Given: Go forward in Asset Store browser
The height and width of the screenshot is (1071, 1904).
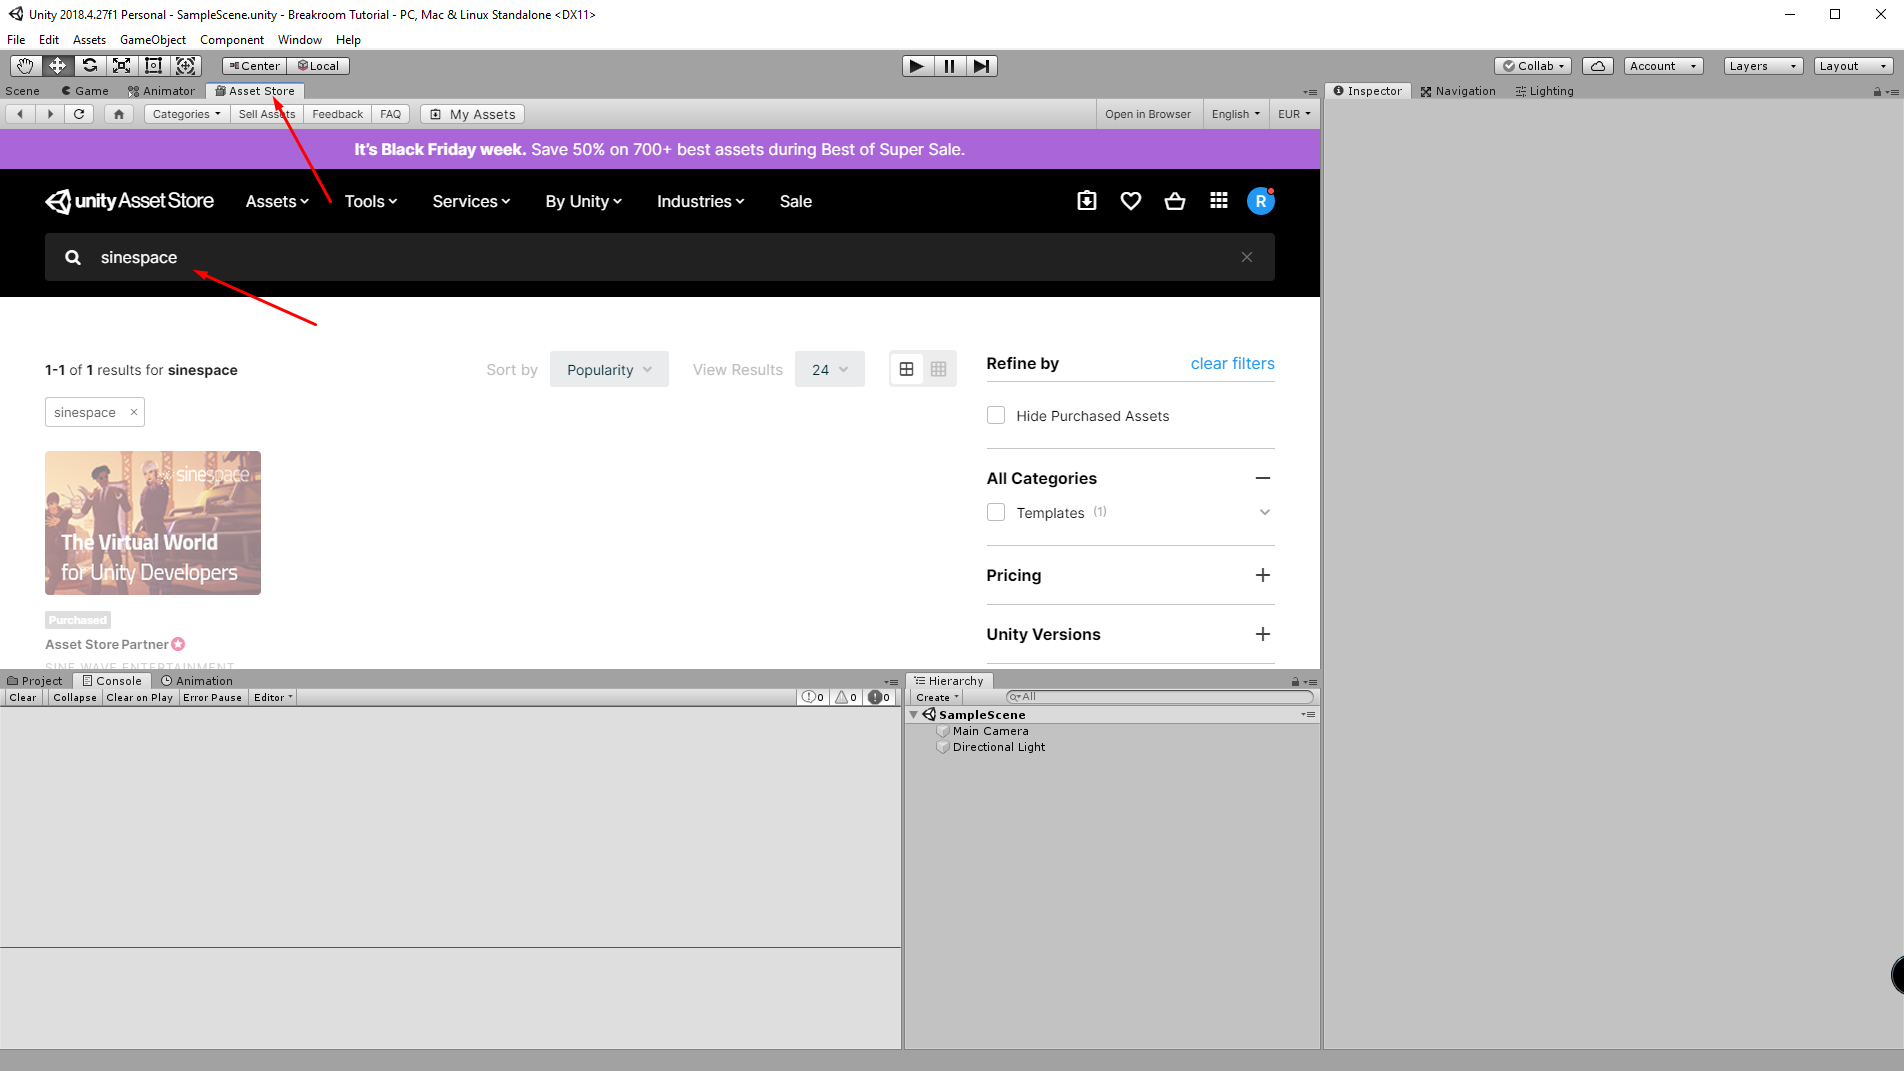Looking at the screenshot, I should (x=50, y=114).
